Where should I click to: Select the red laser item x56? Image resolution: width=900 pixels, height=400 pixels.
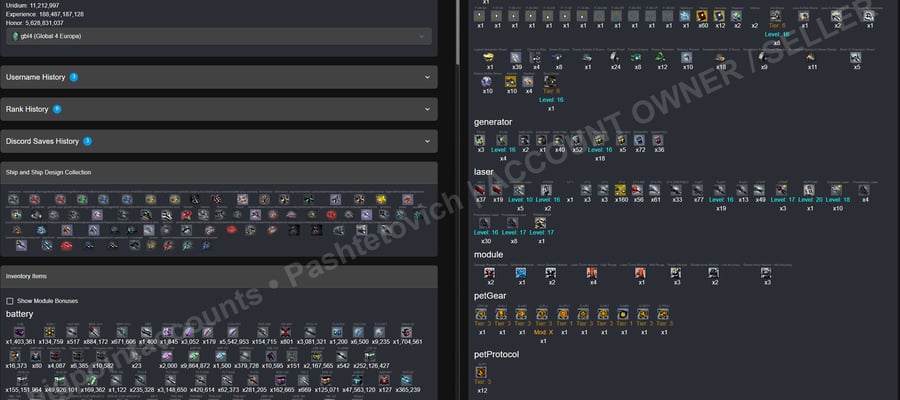pyautogui.click(x=637, y=190)
